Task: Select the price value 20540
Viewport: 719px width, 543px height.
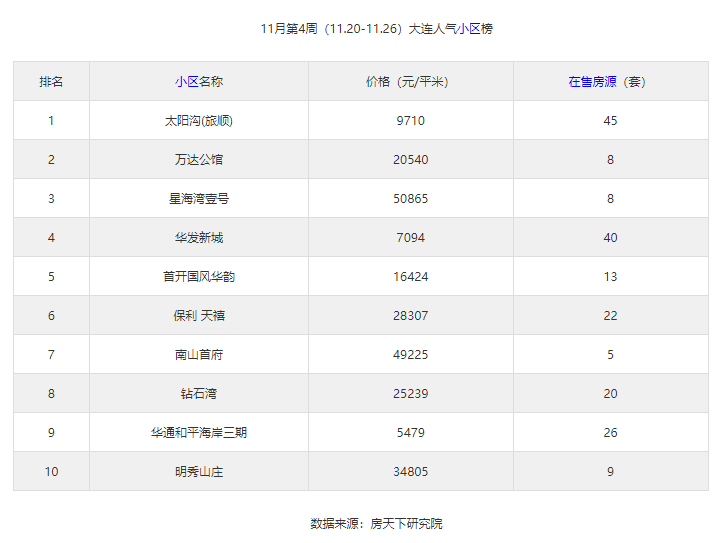Action: pos(410,160)
